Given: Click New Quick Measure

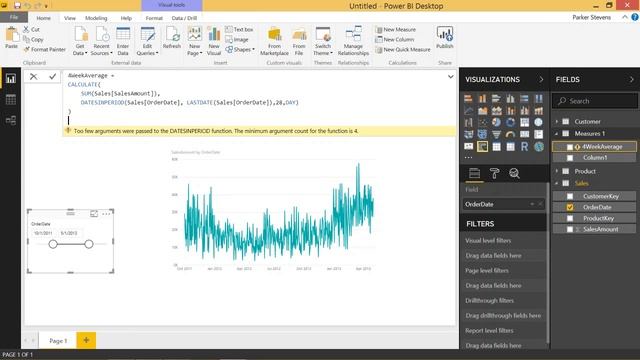Looking at the screenshot, I should [403, 49].
